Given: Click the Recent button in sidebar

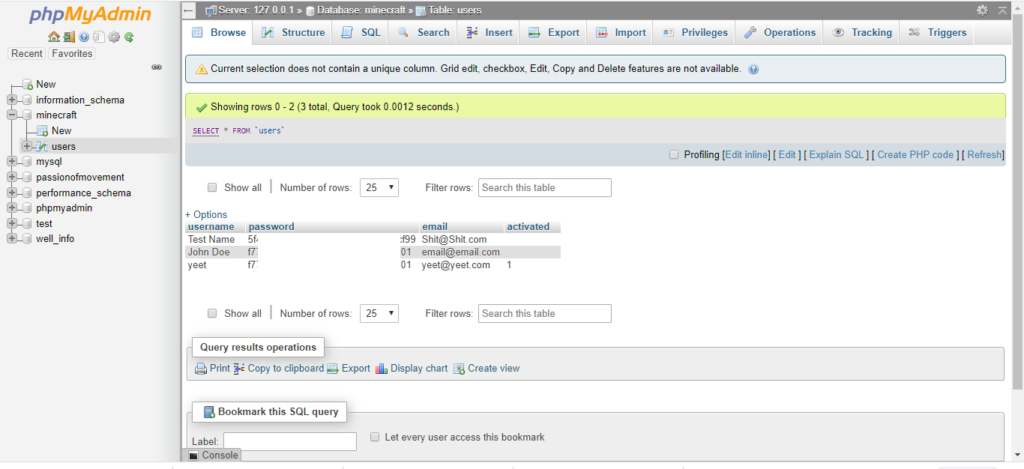Looking at the screenshot, I should pyautogui.click(x=27, y=54).
